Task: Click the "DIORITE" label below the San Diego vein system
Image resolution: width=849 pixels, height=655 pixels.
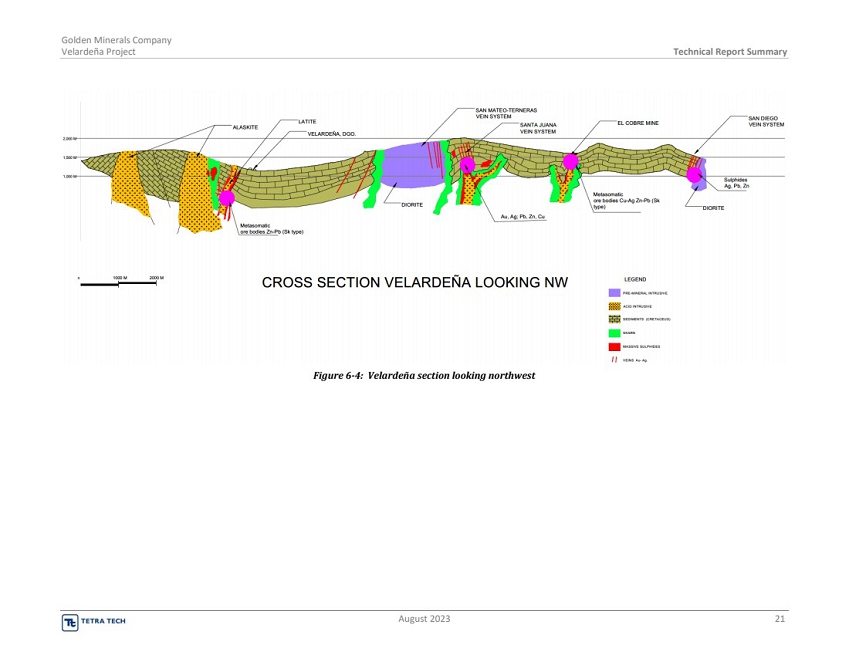Action: pos(713,208)
